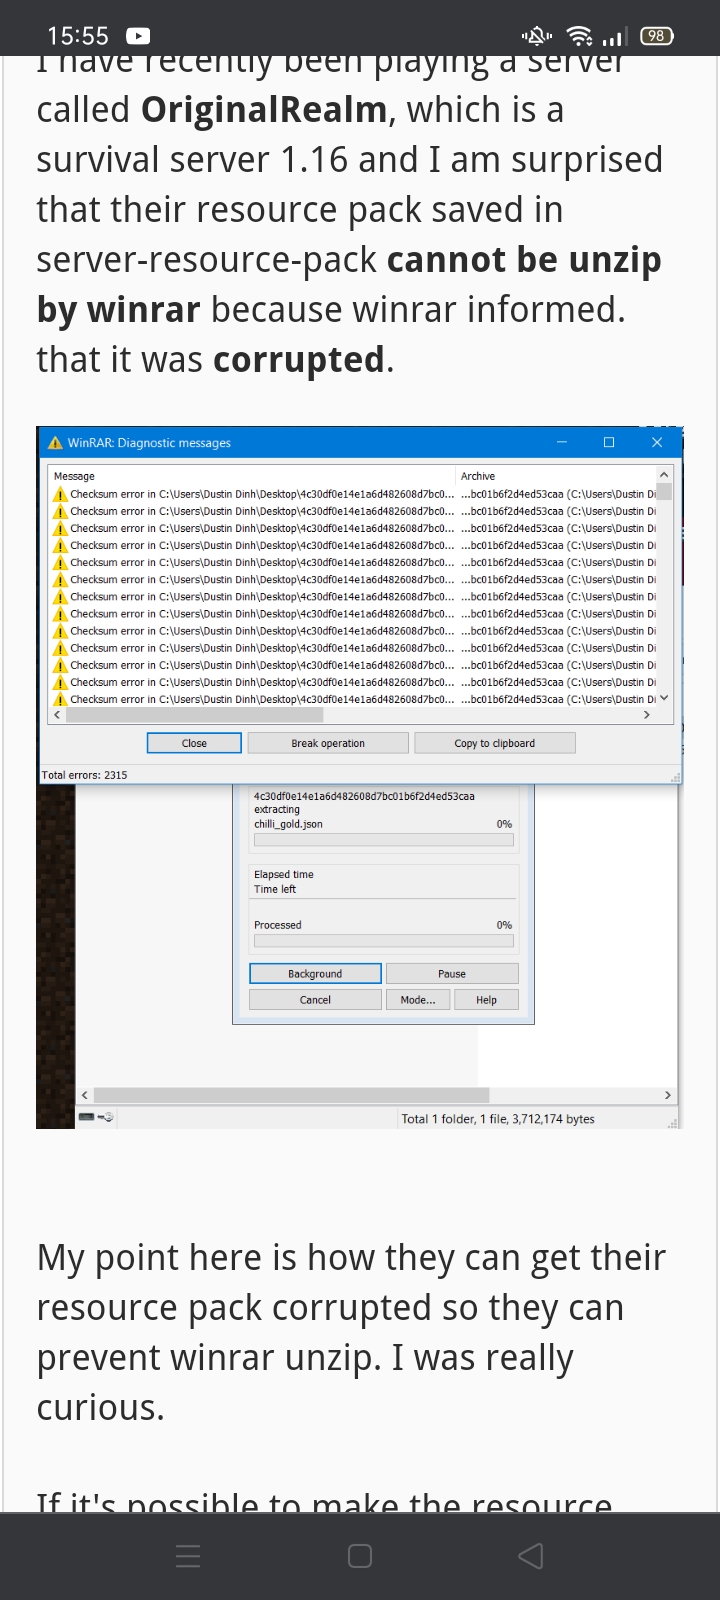This screenshot has height=1600, width=720.
Task: Click the Message column header
Action: point(251,476)
